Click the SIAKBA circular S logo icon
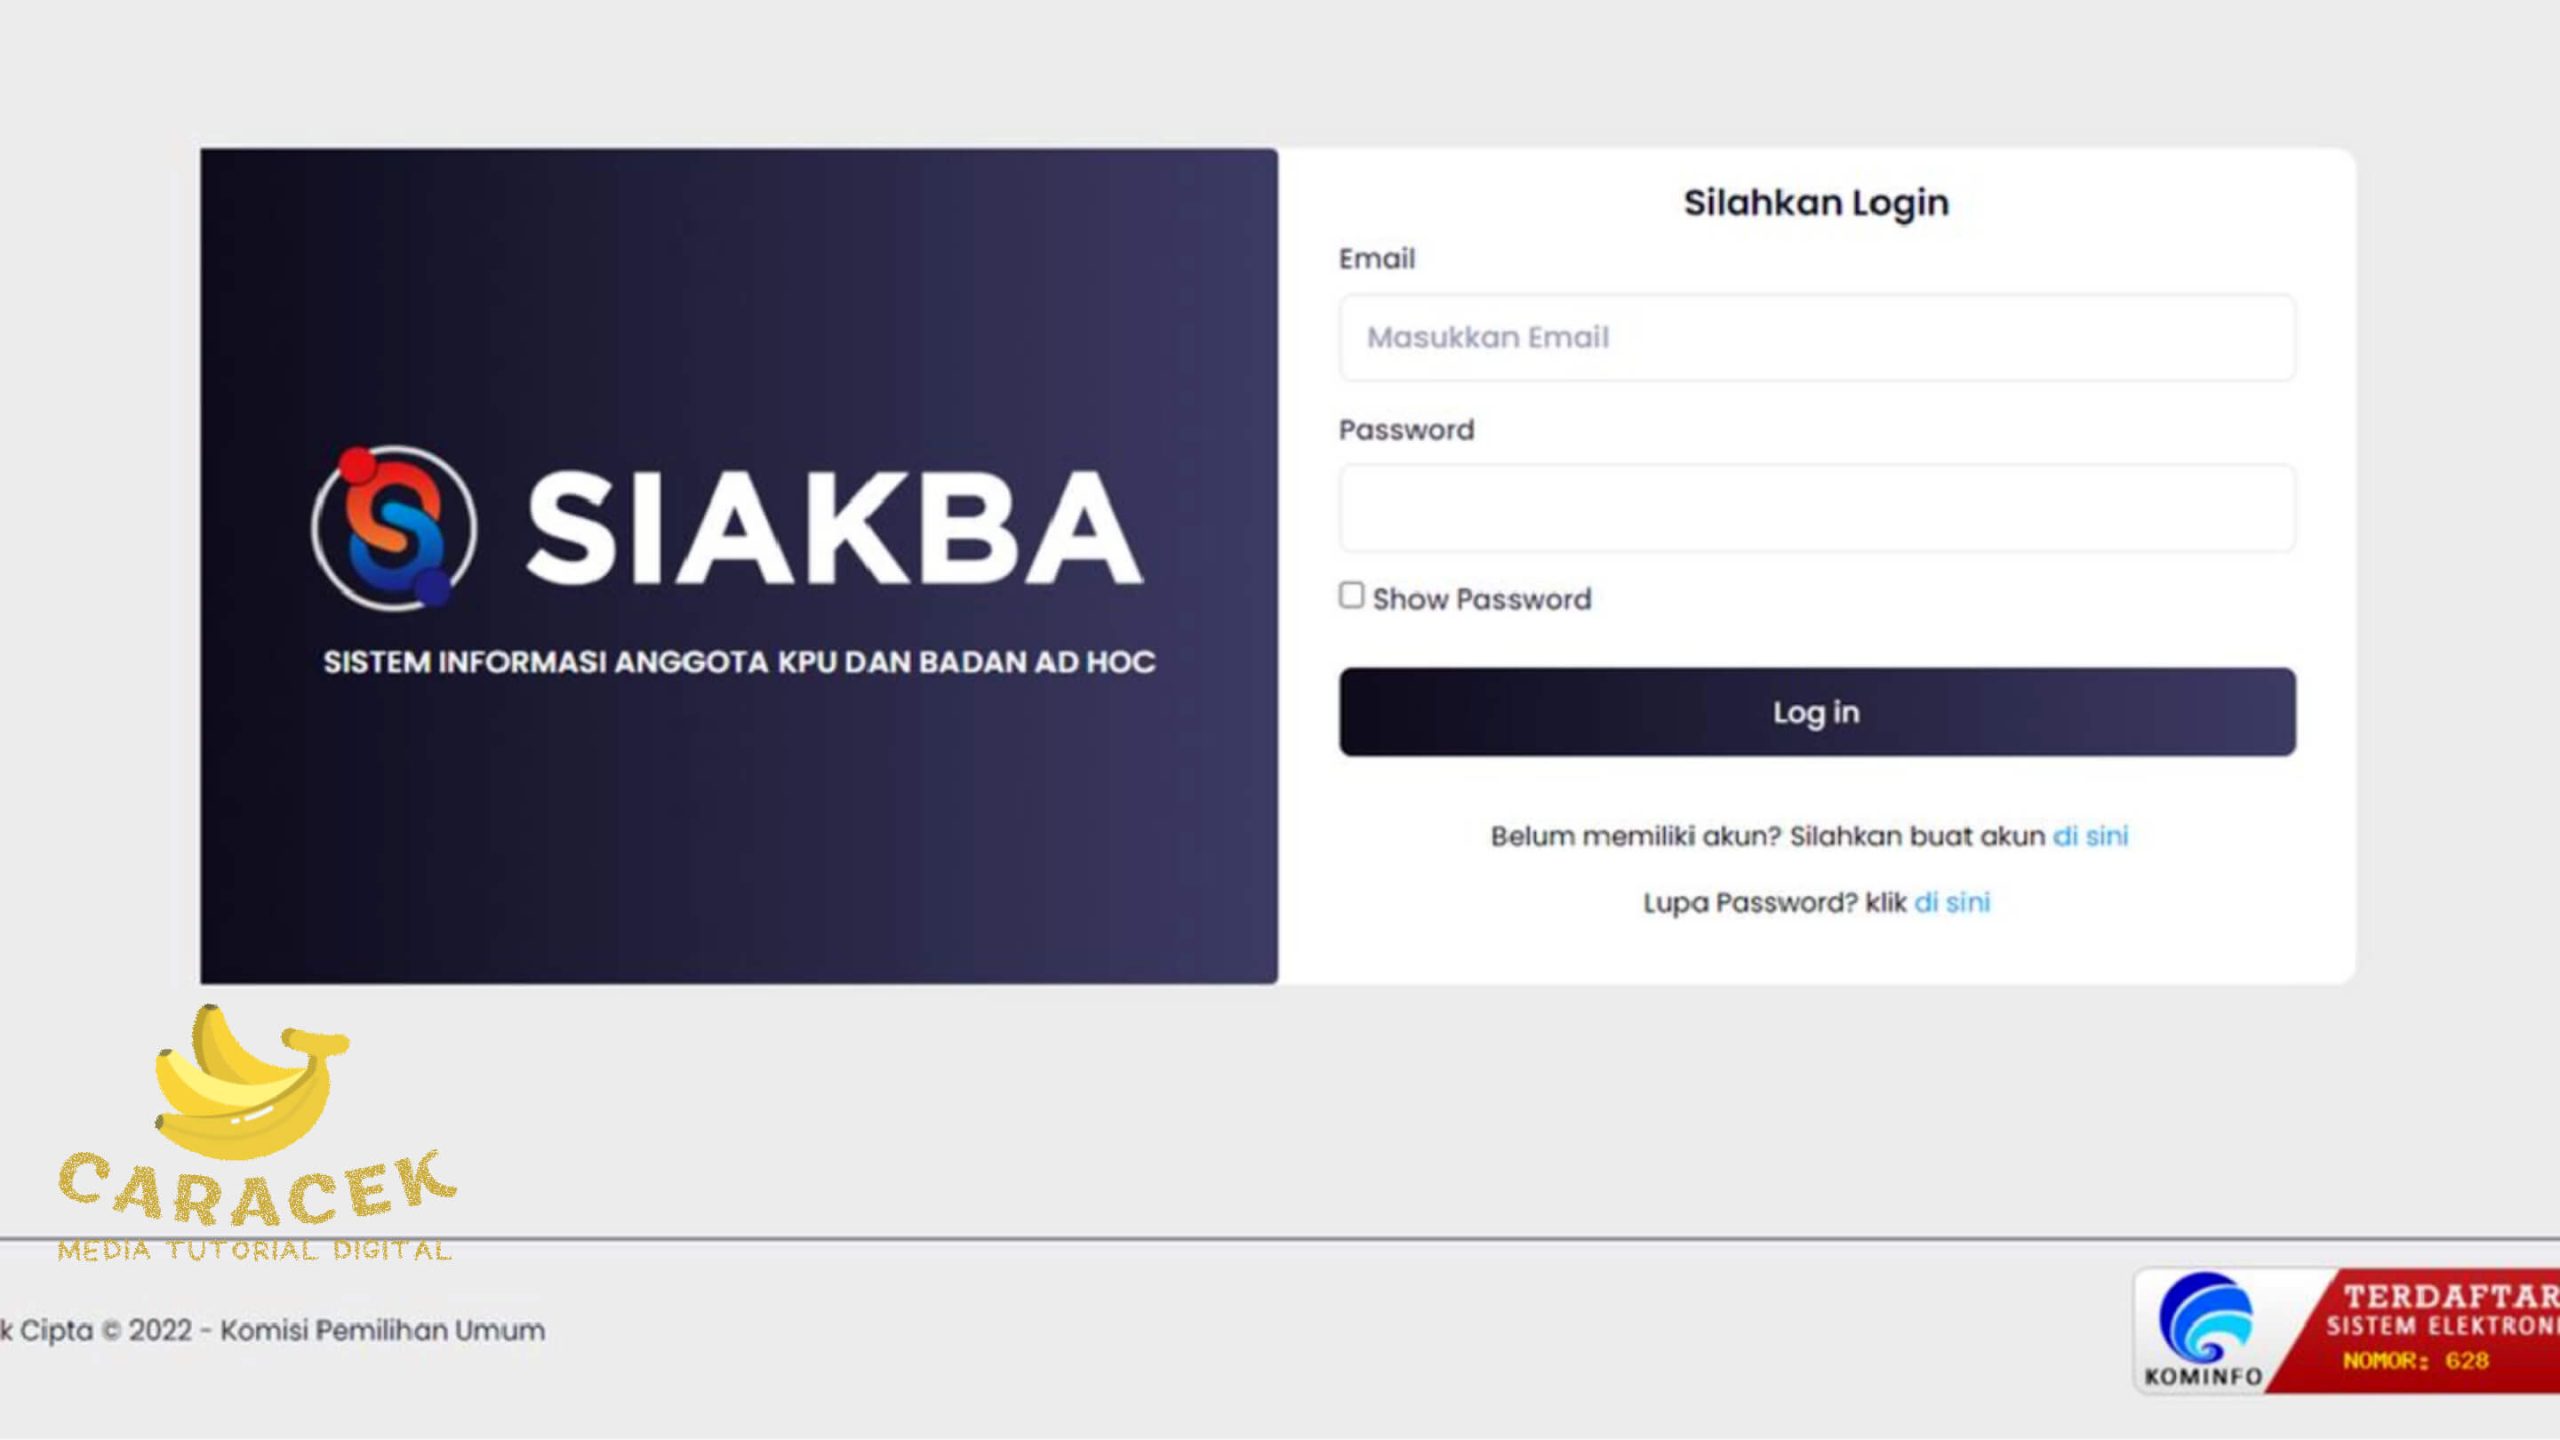 pos(393,527)
